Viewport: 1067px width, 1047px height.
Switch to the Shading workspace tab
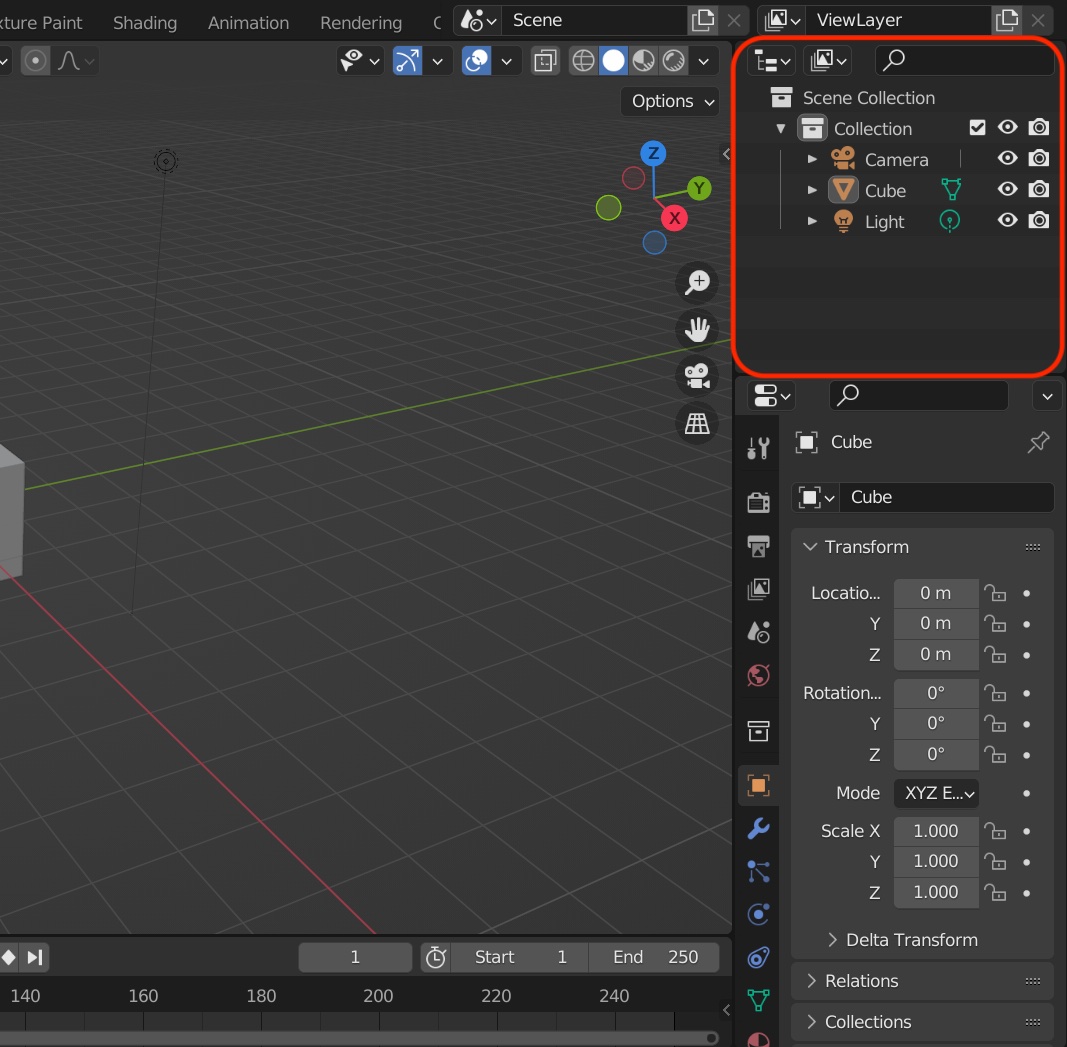click(145, 22)
